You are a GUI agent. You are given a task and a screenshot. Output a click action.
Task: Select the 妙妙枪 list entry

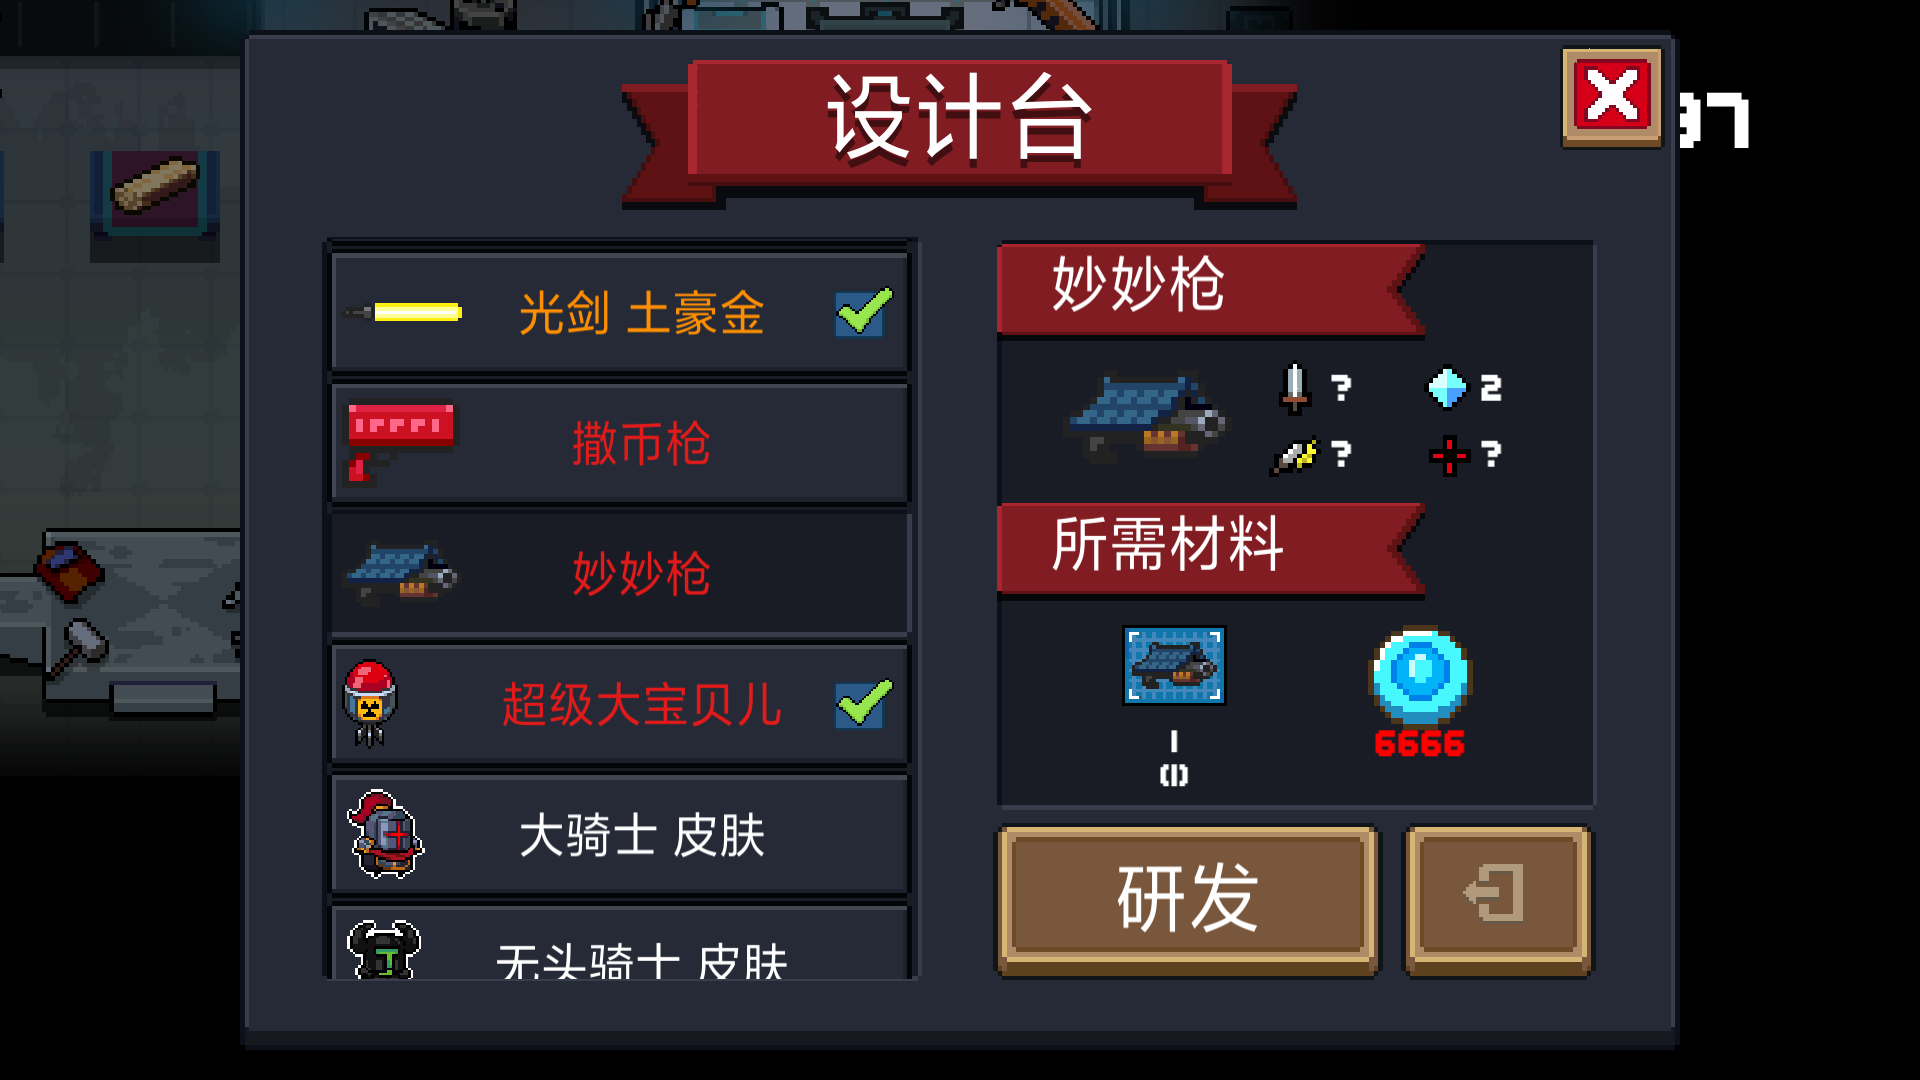620,574
